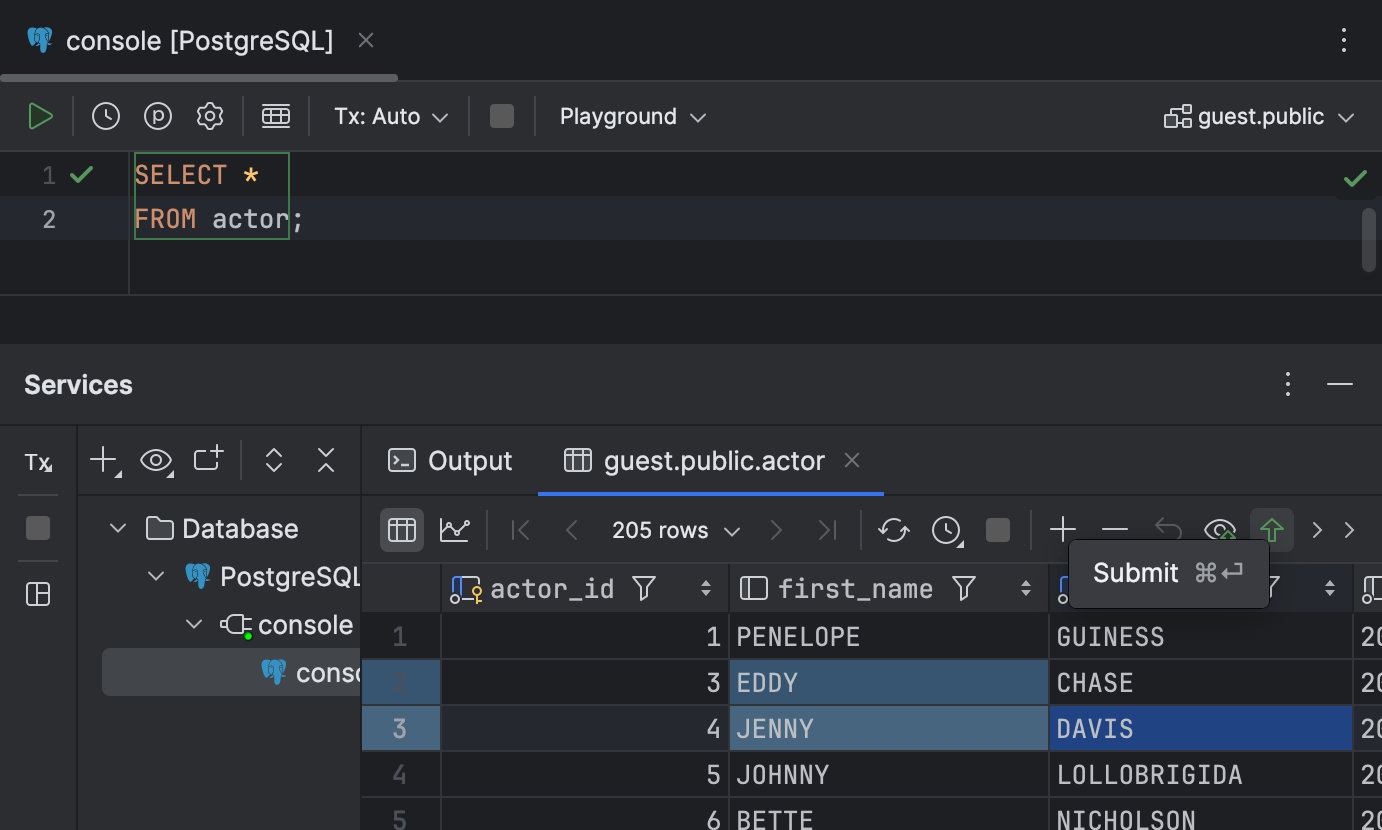Switch results to chart view

455,530
